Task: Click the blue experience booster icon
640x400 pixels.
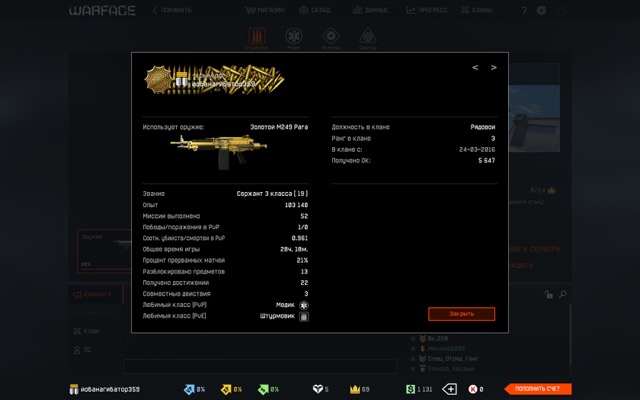Action: click(x=187, y=388)
